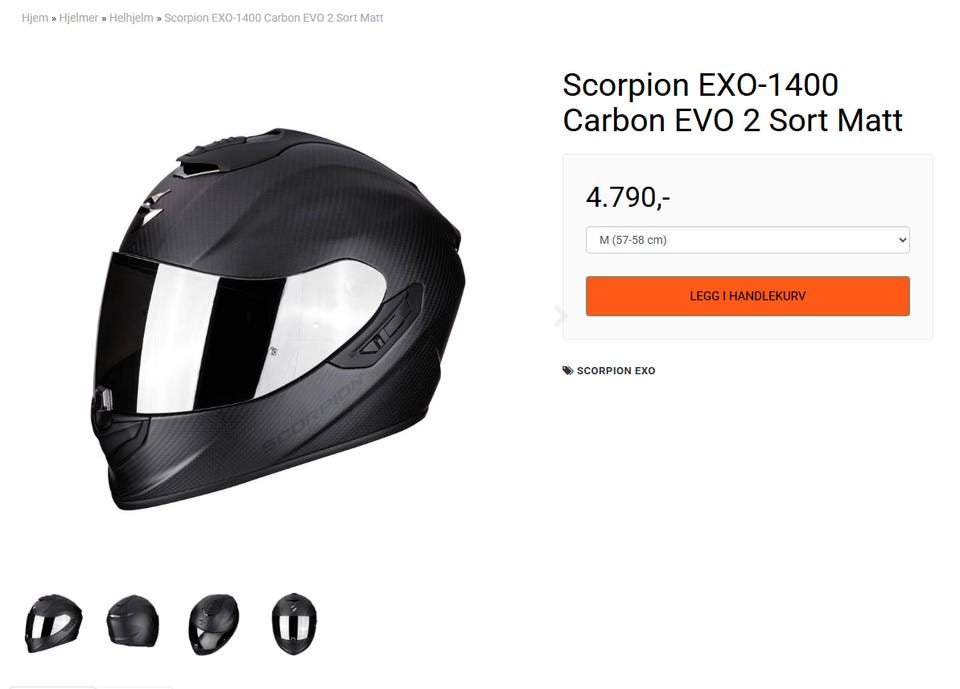This screenshot has width=960, height=689.
Task: Show the rear view helmet thumbnail
Action: pyautogui.click(x=133, y=622)
